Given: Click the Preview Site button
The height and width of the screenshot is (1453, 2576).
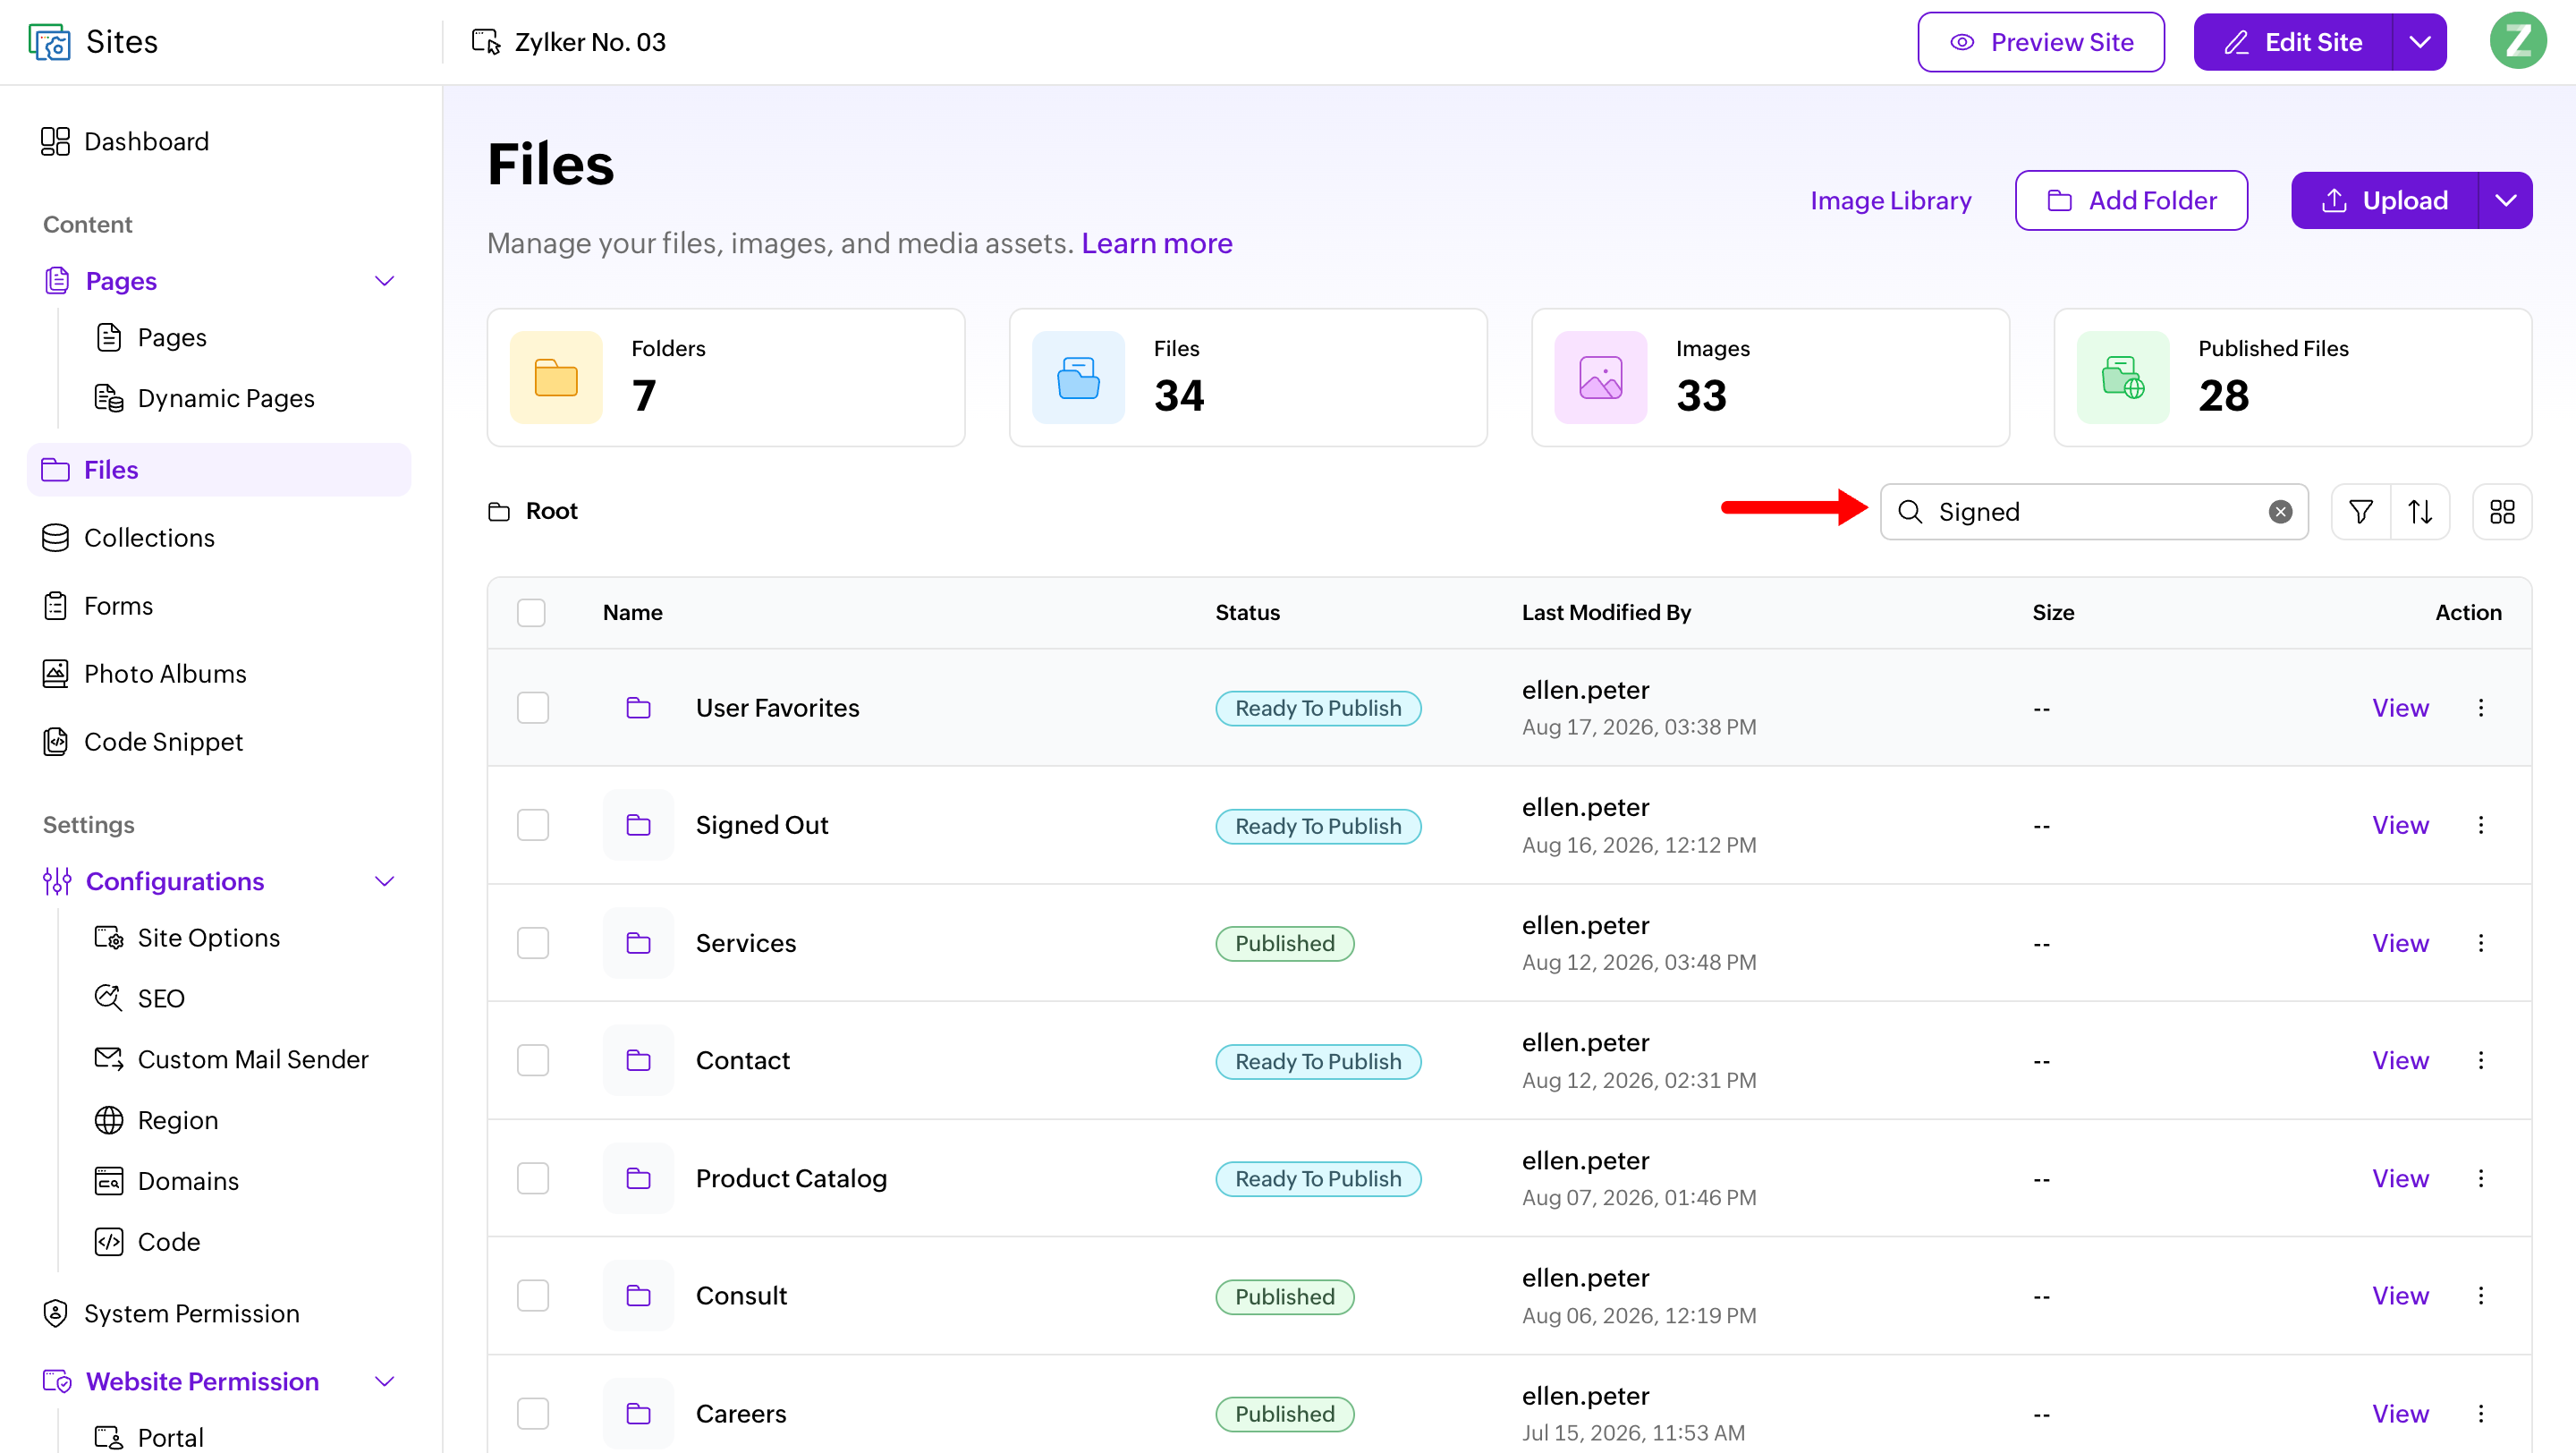Looking at the screenshot, I should coord(2041,42).
